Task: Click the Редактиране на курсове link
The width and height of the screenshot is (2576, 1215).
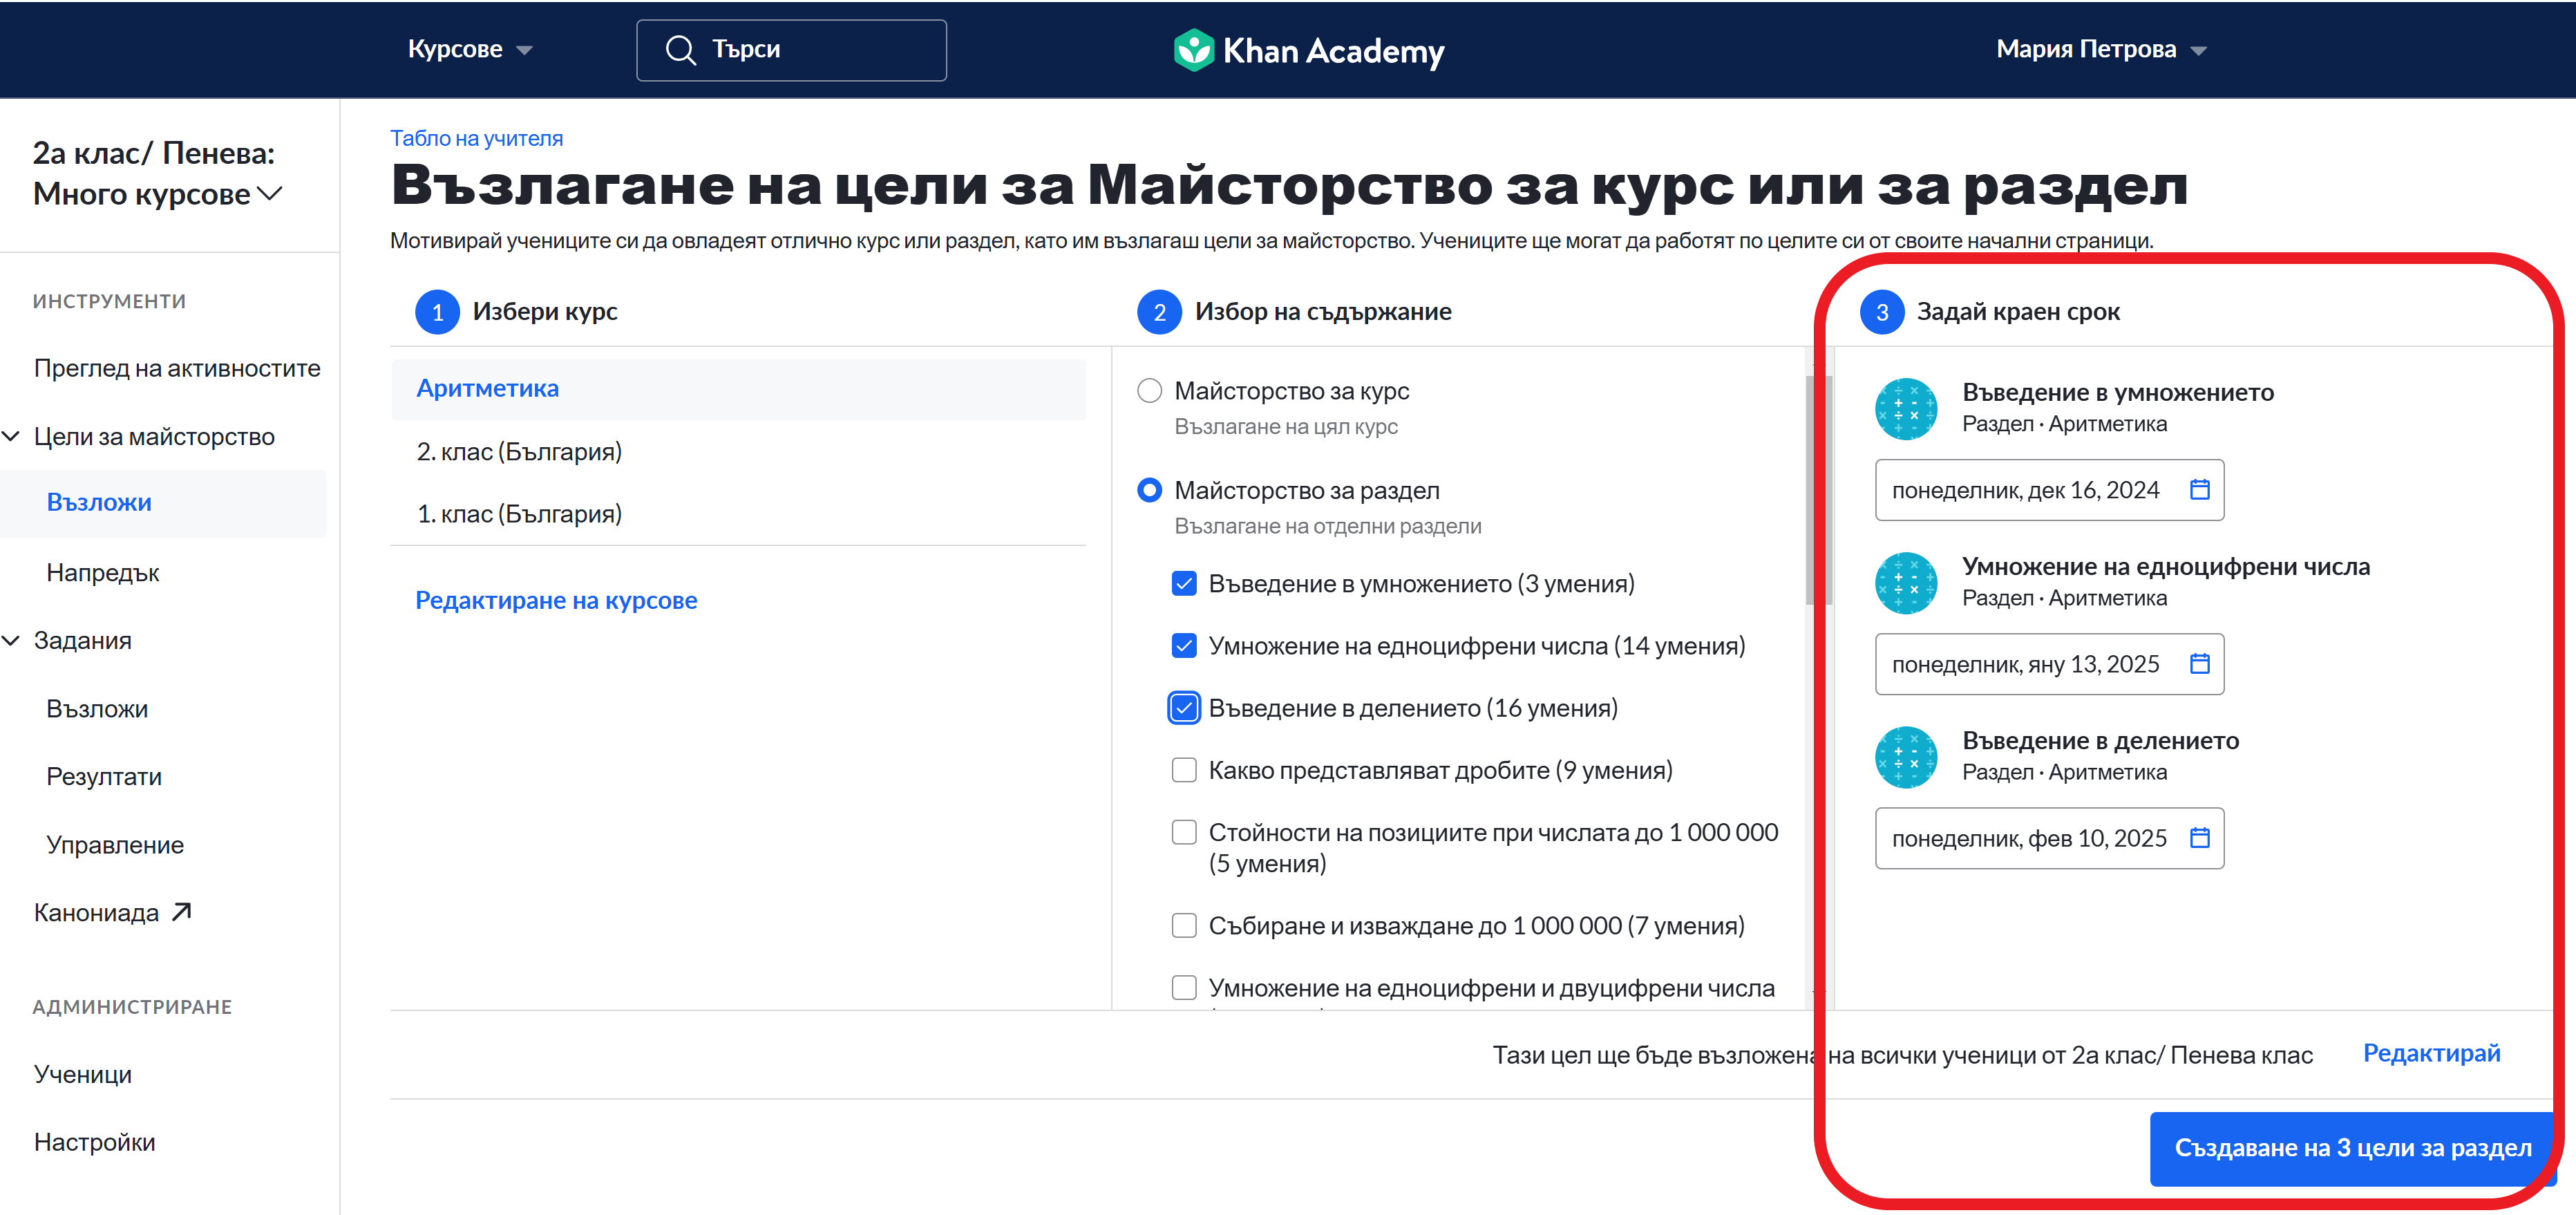Action: point(556,600)
